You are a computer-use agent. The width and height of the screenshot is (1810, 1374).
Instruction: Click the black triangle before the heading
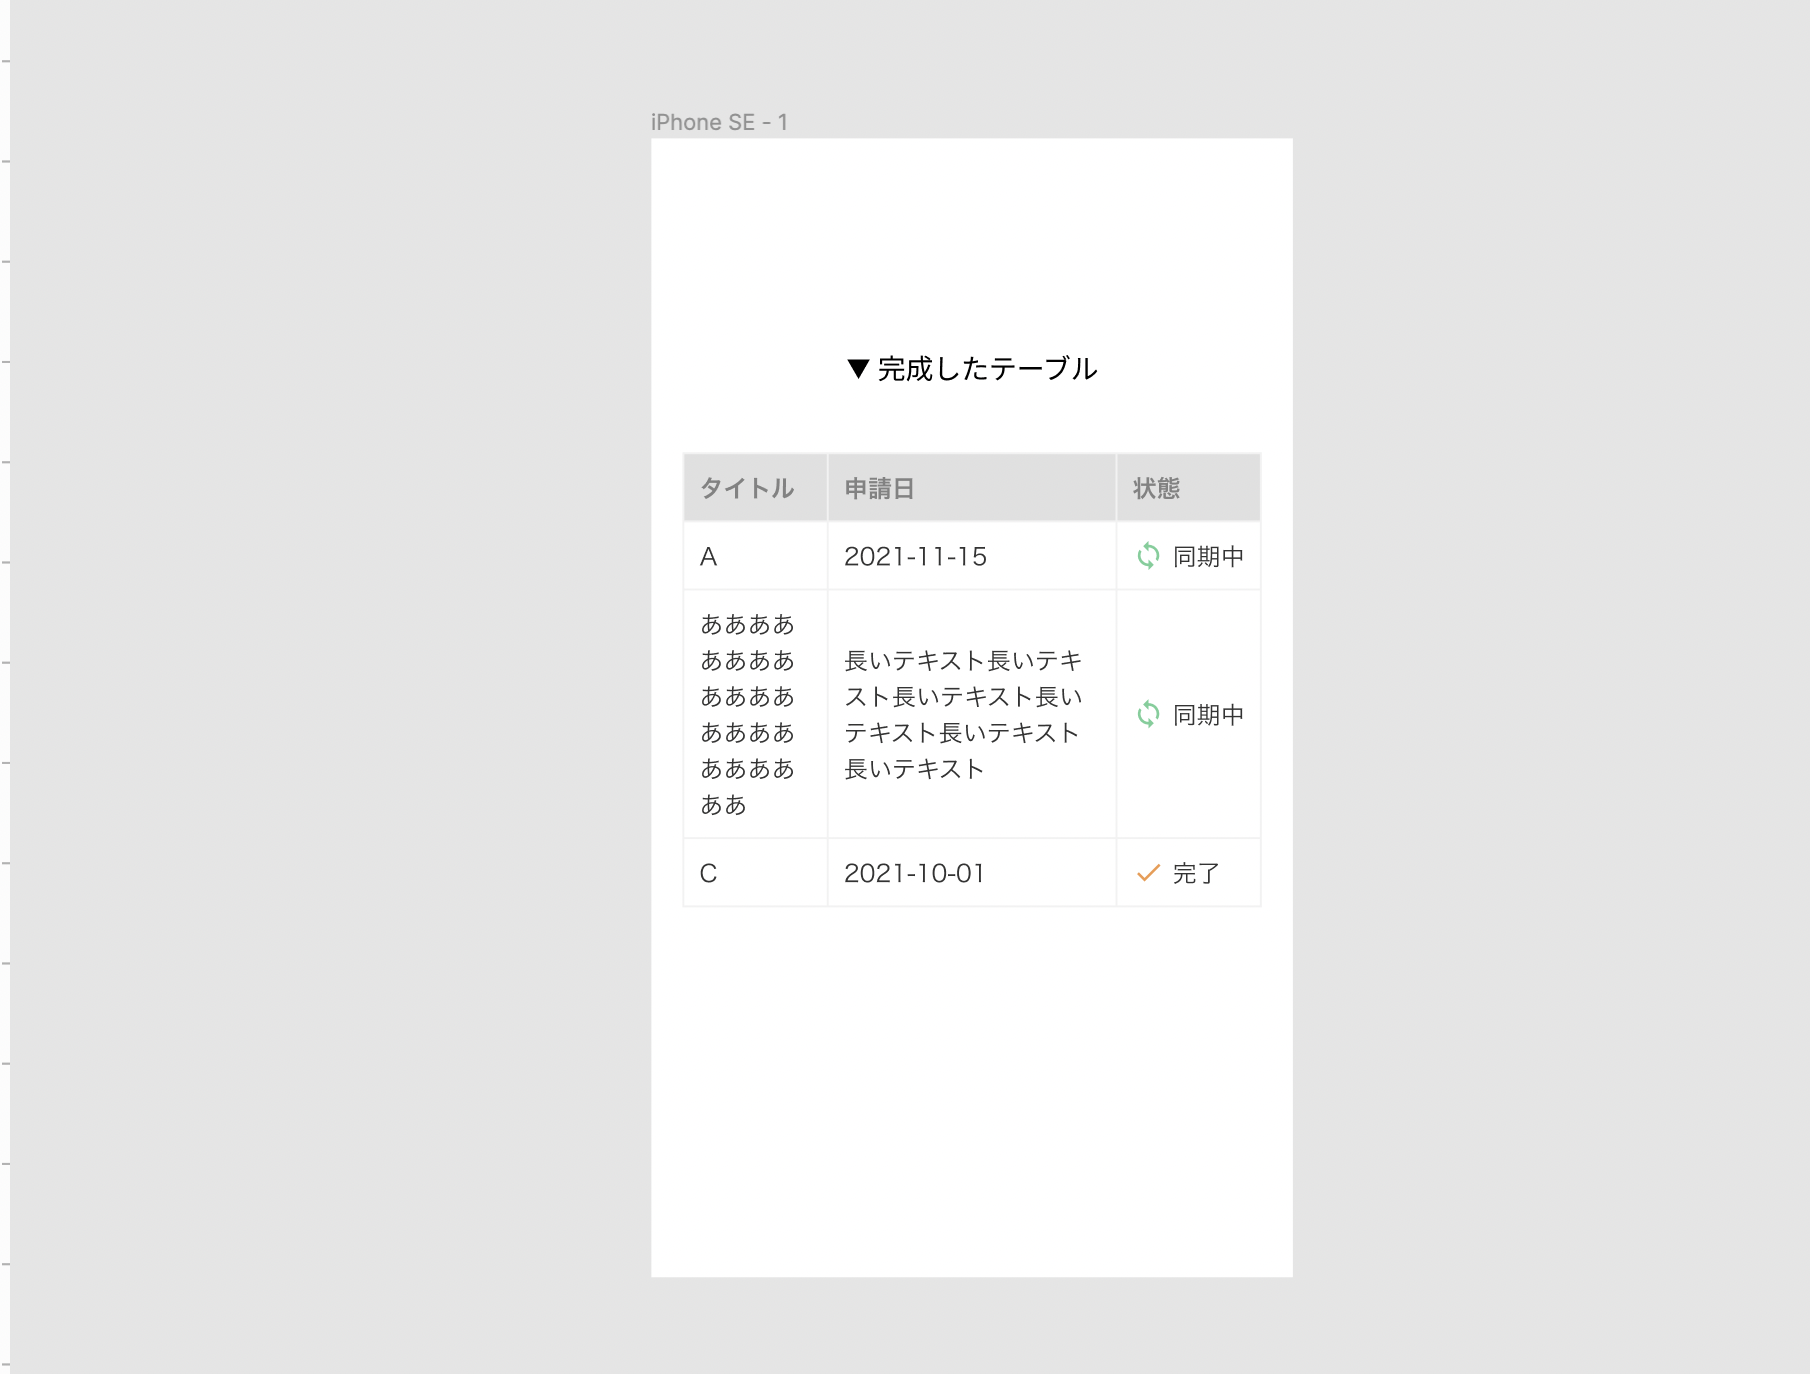(x=857, y=369)
